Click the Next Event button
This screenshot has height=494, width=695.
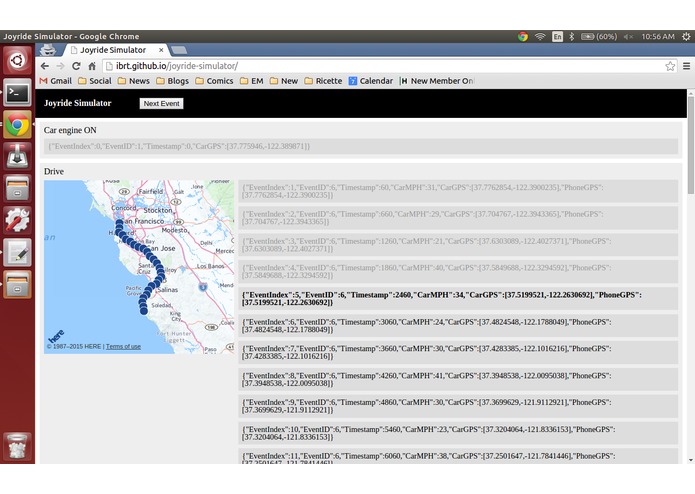pos(161,103)
